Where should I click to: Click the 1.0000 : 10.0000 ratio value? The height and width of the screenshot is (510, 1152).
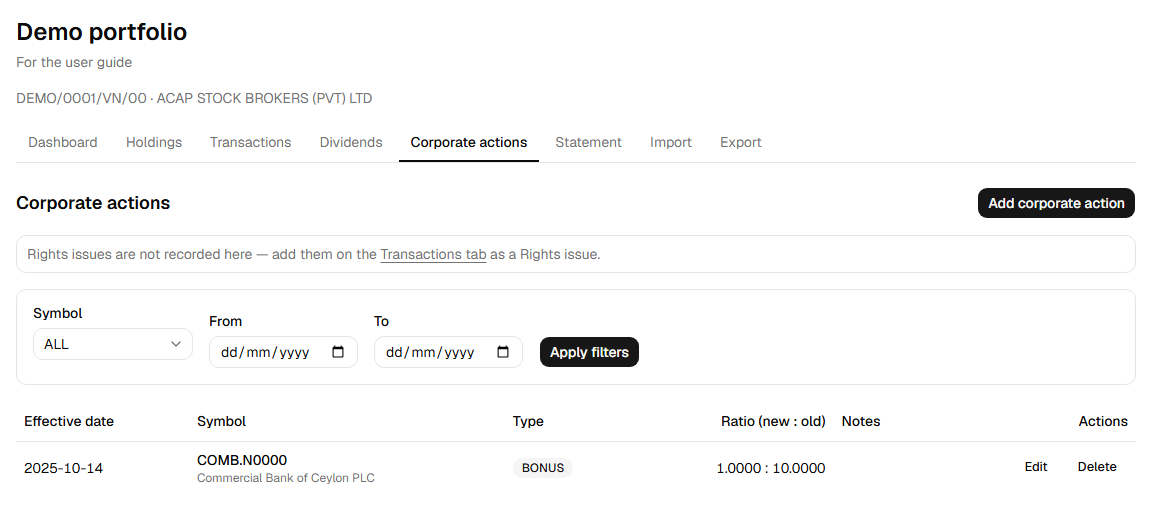pyautogui.click(x=771, y=468)
